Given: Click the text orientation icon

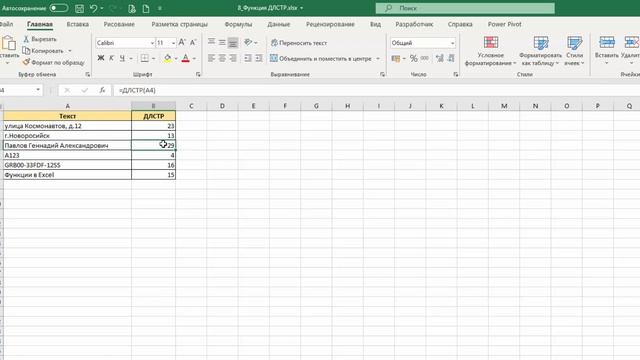Looking at the screenshot, I should tap(248, 42).
